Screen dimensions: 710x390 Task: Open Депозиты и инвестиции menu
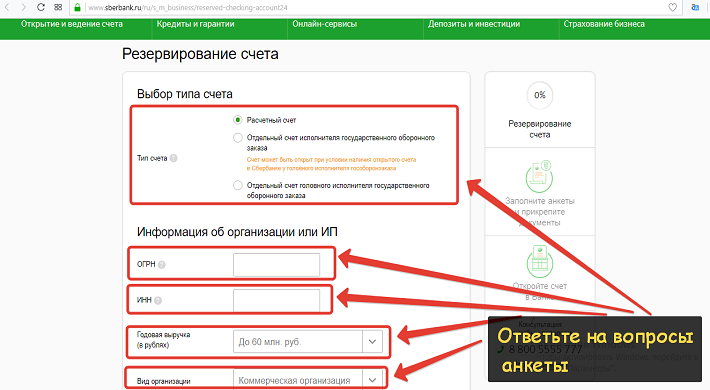click(x=474, y=24)
